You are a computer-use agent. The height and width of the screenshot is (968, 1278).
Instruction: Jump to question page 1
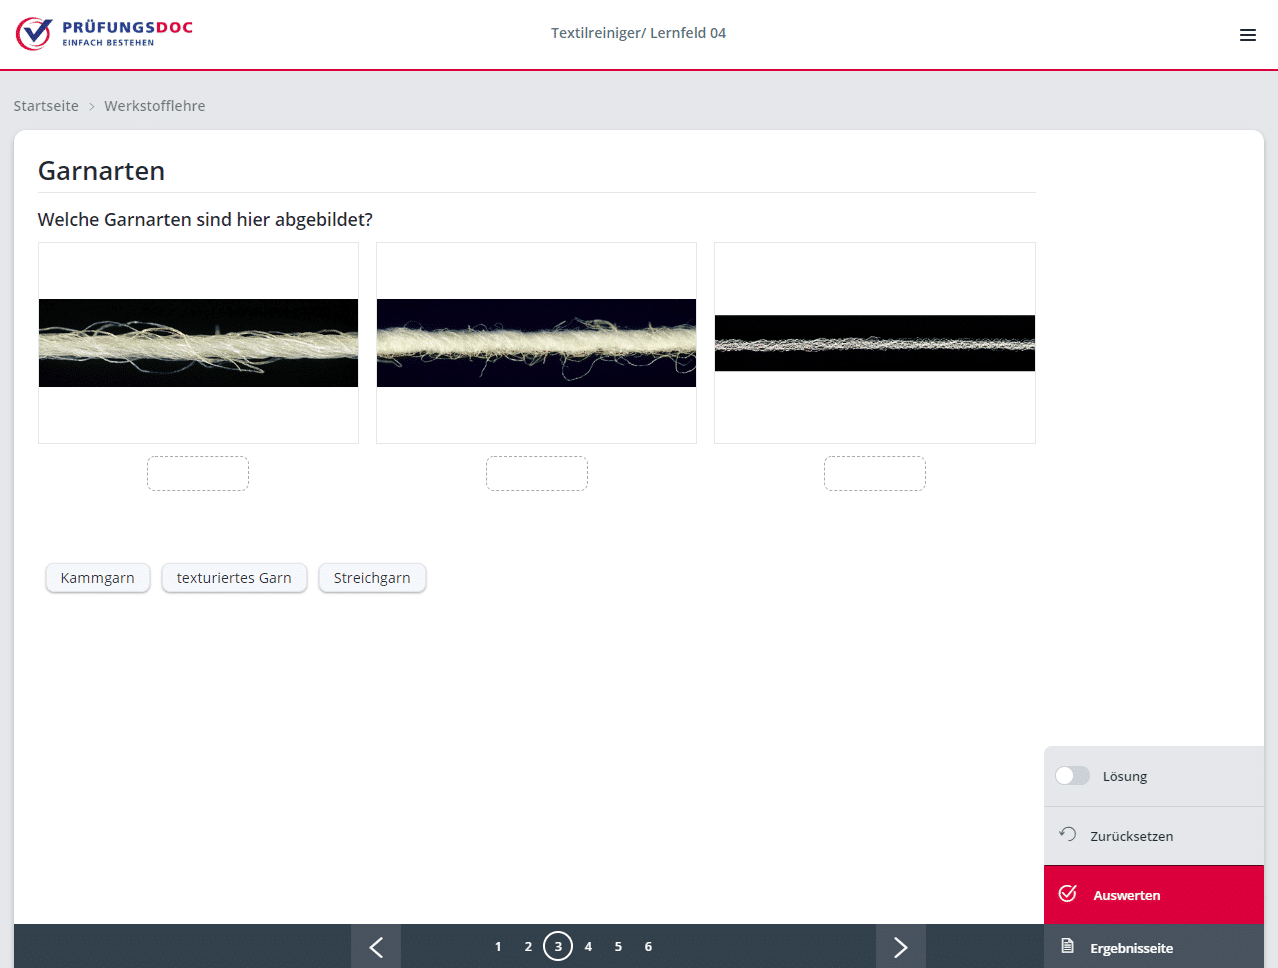click(498, 946)
